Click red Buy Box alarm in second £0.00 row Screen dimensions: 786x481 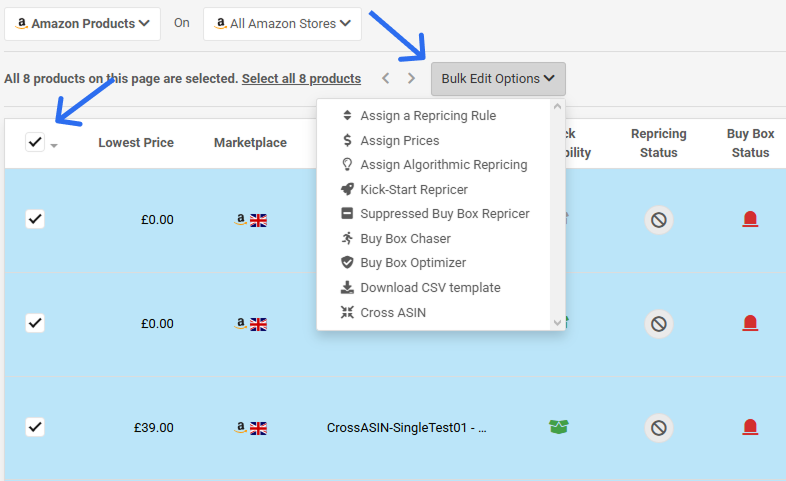coord(750,323)
